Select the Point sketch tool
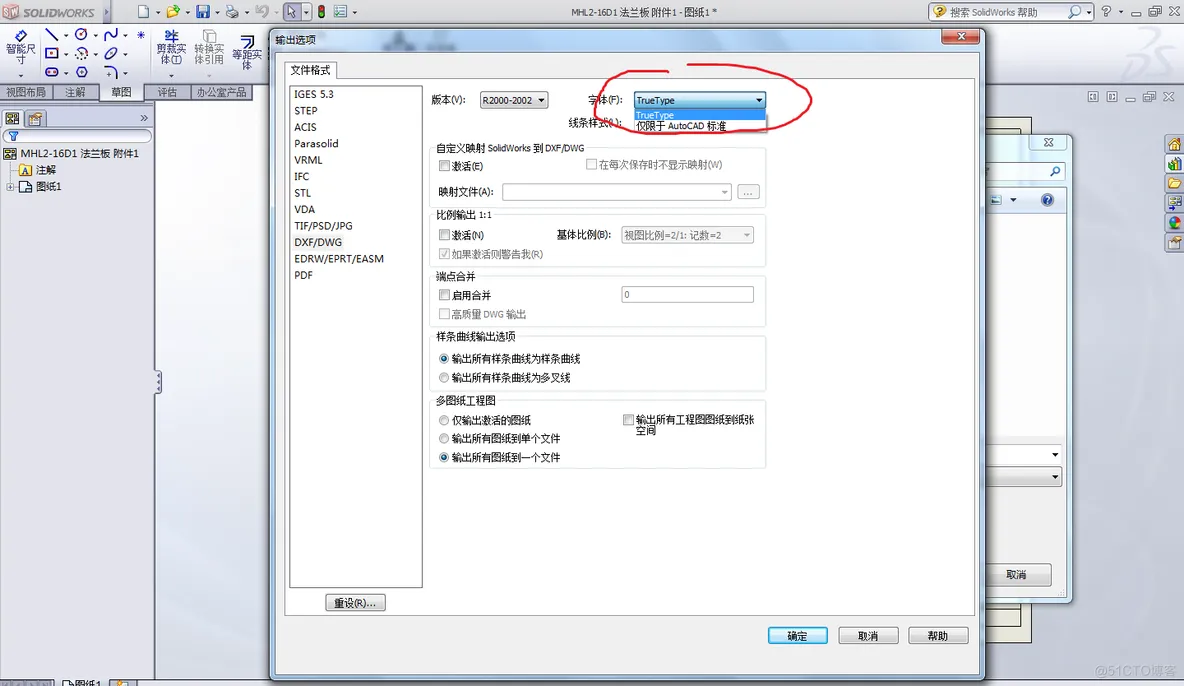This screenshot has width=1184, height=686. click(141, 35)
